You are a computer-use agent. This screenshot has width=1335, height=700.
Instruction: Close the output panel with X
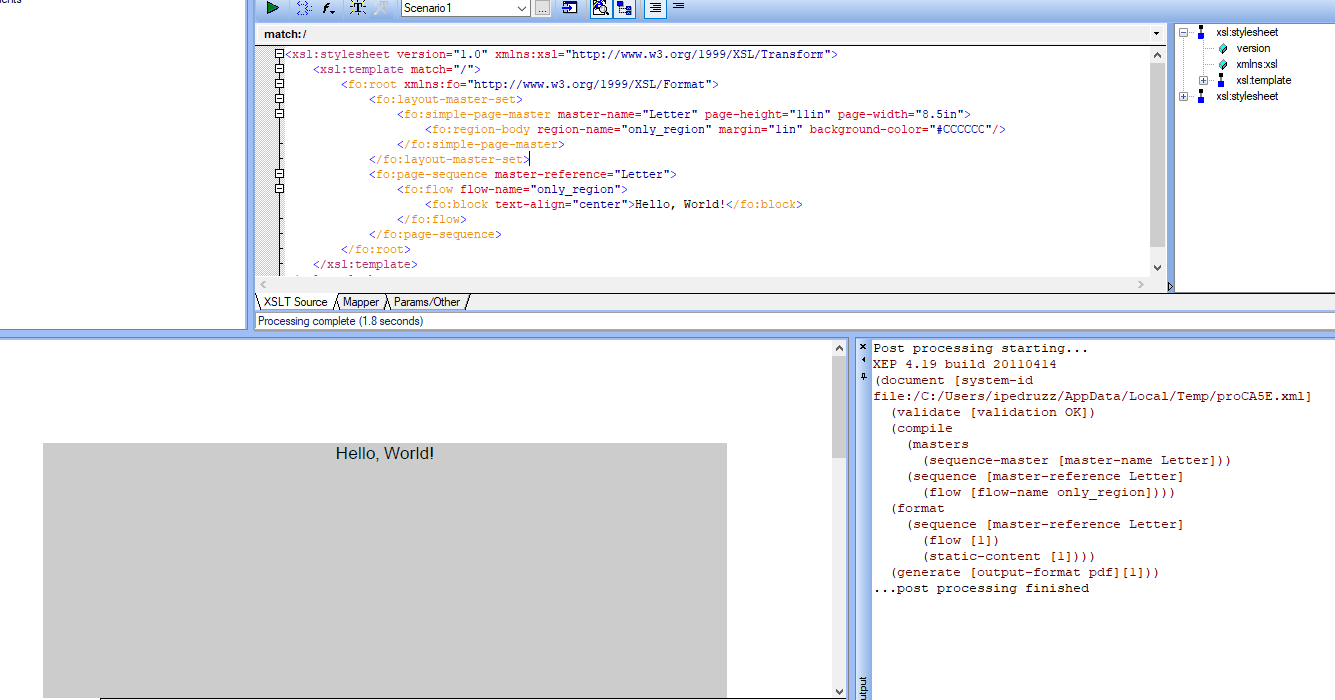(x=864, y=346)
